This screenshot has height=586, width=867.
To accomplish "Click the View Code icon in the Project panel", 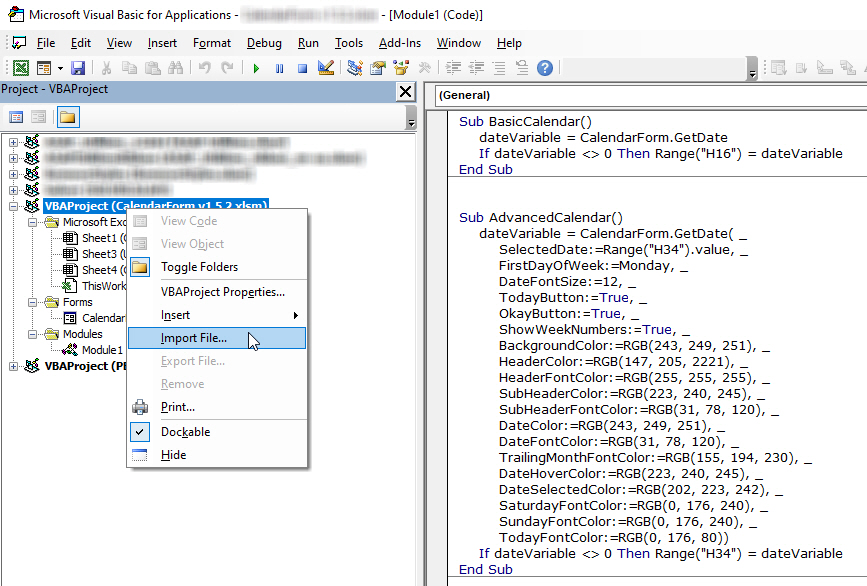I will (x=16, y=117).
